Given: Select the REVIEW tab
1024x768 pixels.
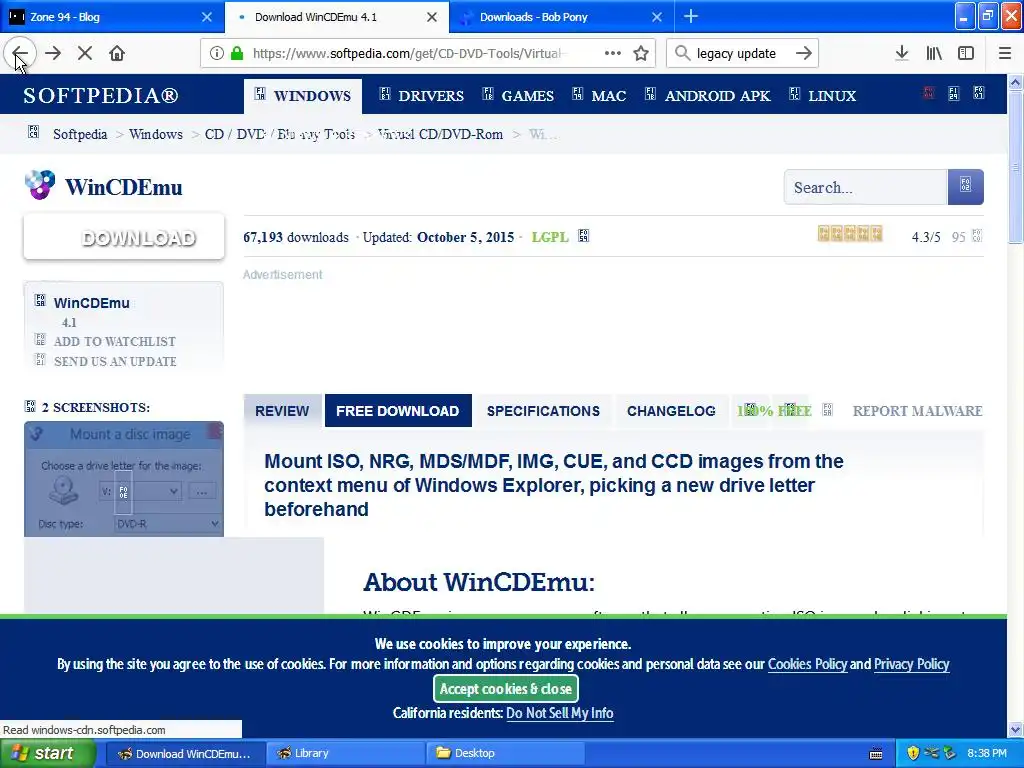Looking at the screenshot, I should click(x=282, y=411).
